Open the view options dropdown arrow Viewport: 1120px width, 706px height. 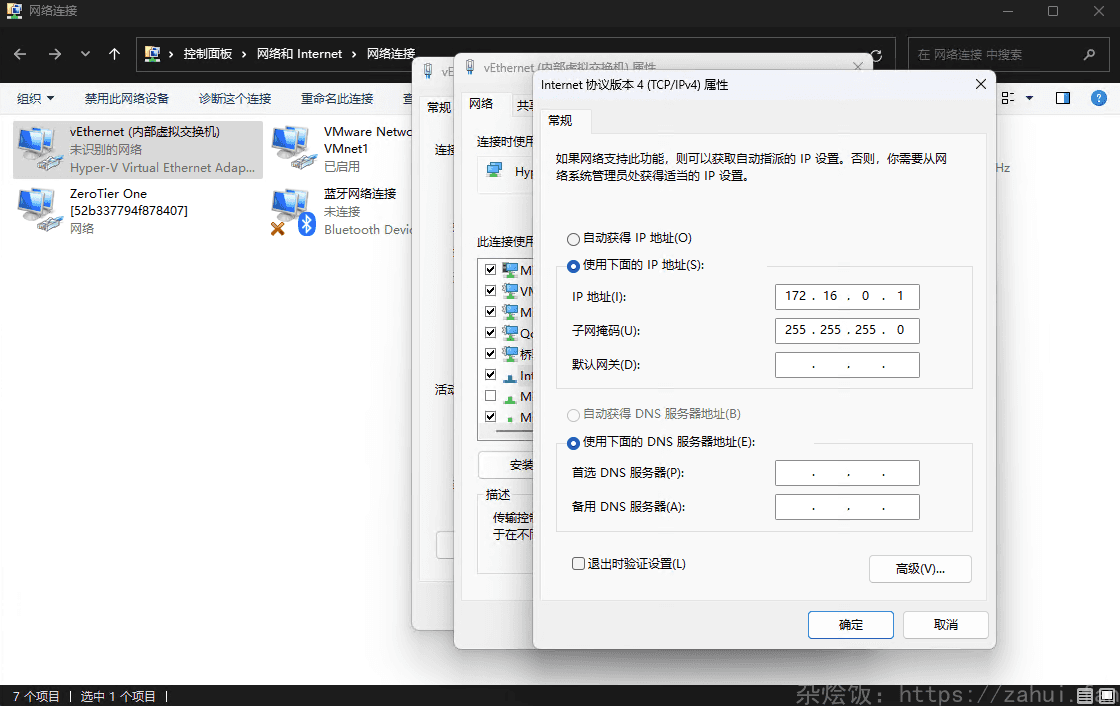point(1030,98)
